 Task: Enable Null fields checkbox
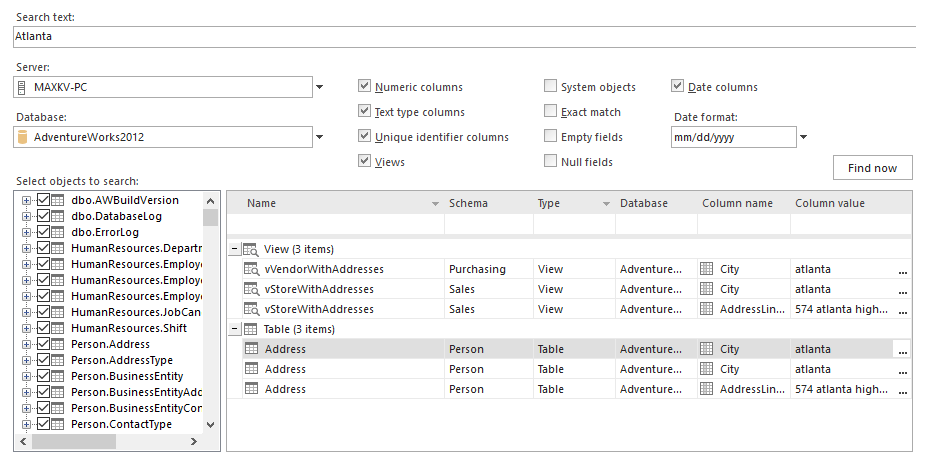[550, 161]
